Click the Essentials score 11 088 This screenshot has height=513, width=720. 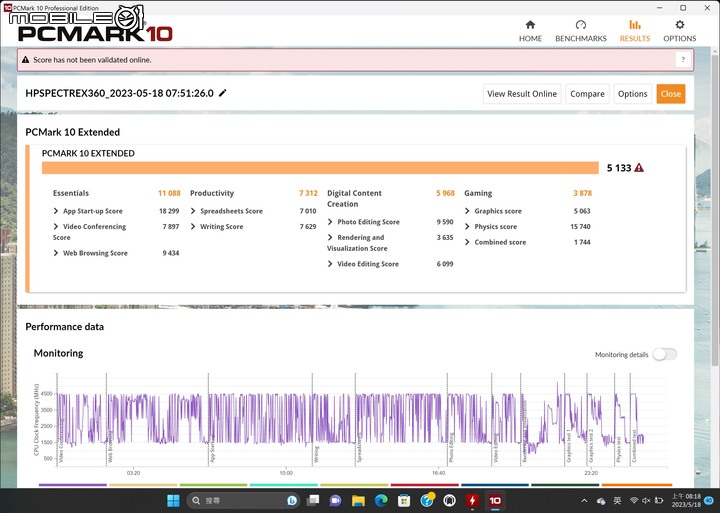[x=169, y=193]
